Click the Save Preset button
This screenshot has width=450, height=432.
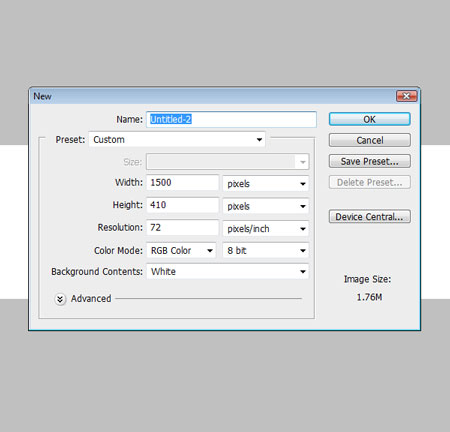[369, 161]
